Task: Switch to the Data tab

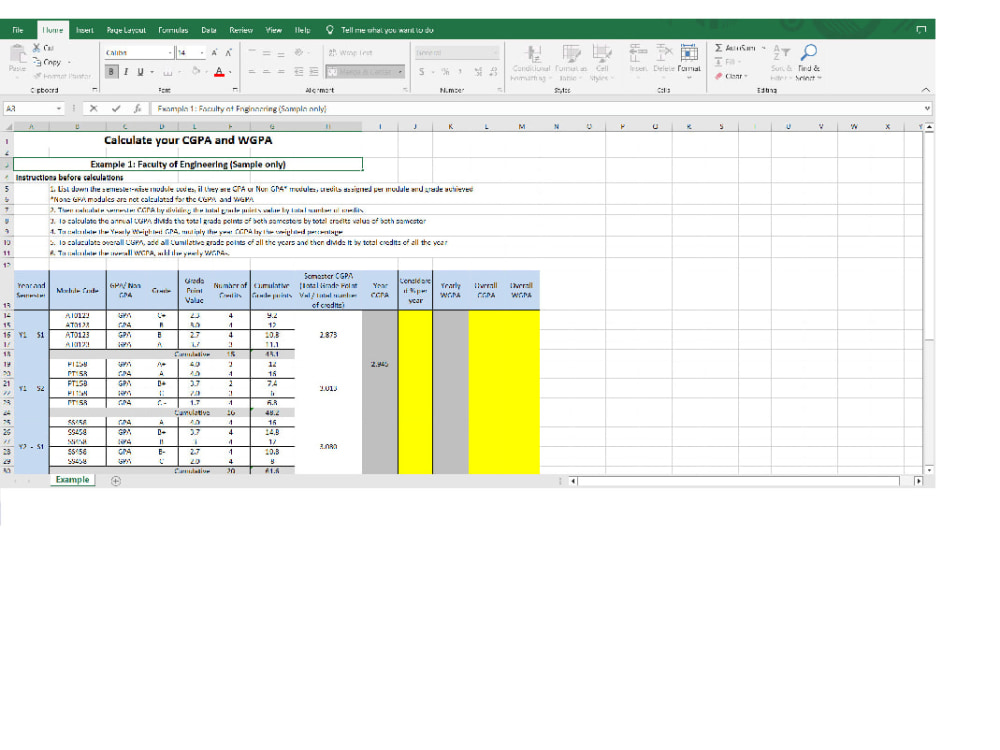Action: coord(209,30)
